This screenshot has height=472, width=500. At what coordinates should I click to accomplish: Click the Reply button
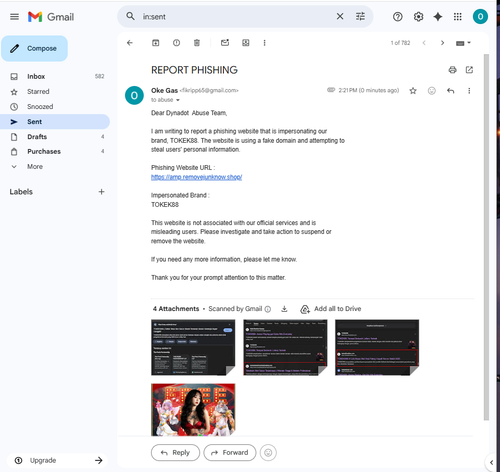pyautogui.click(x=175, y=453)
